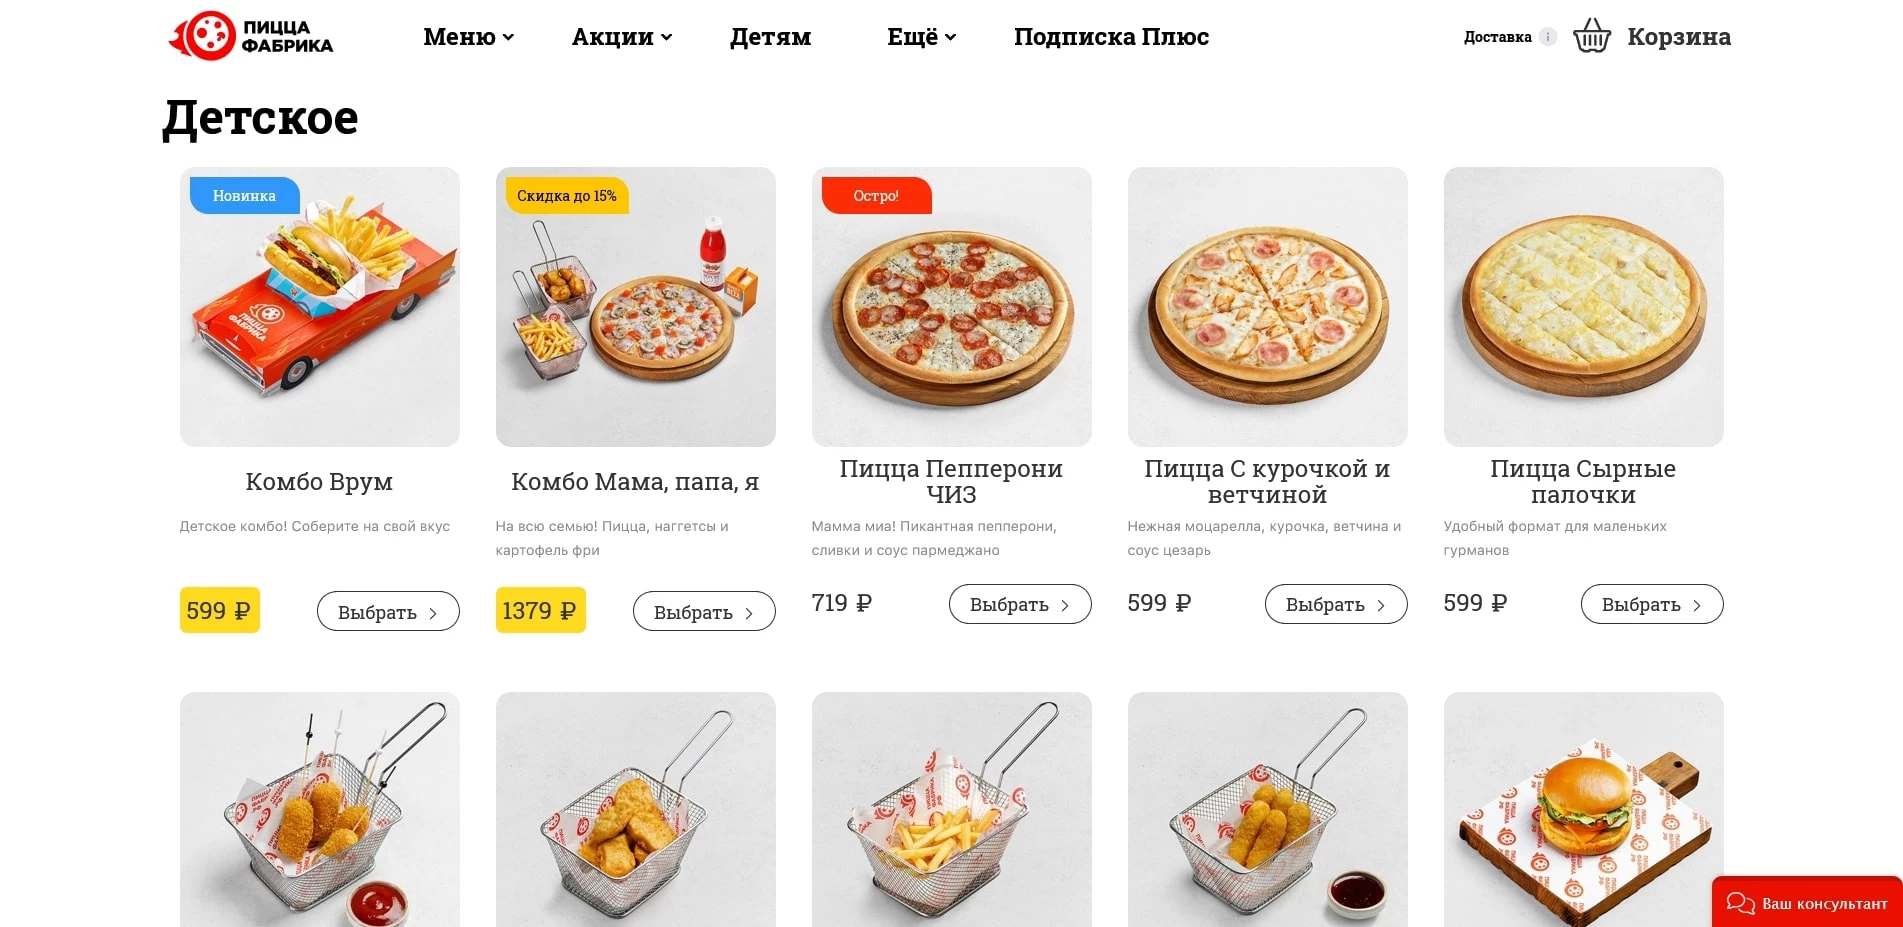Open the shopping basket Корзина icon
The height and width of the screenshot is (927, 1903).
coord(1592,36)
